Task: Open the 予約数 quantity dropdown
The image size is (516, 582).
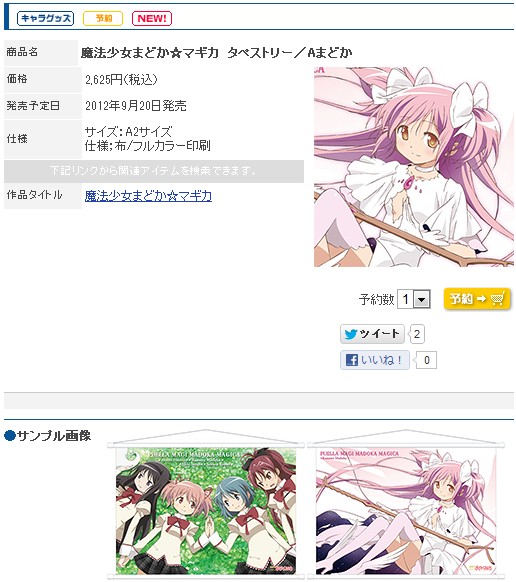Action: point(414,299)
